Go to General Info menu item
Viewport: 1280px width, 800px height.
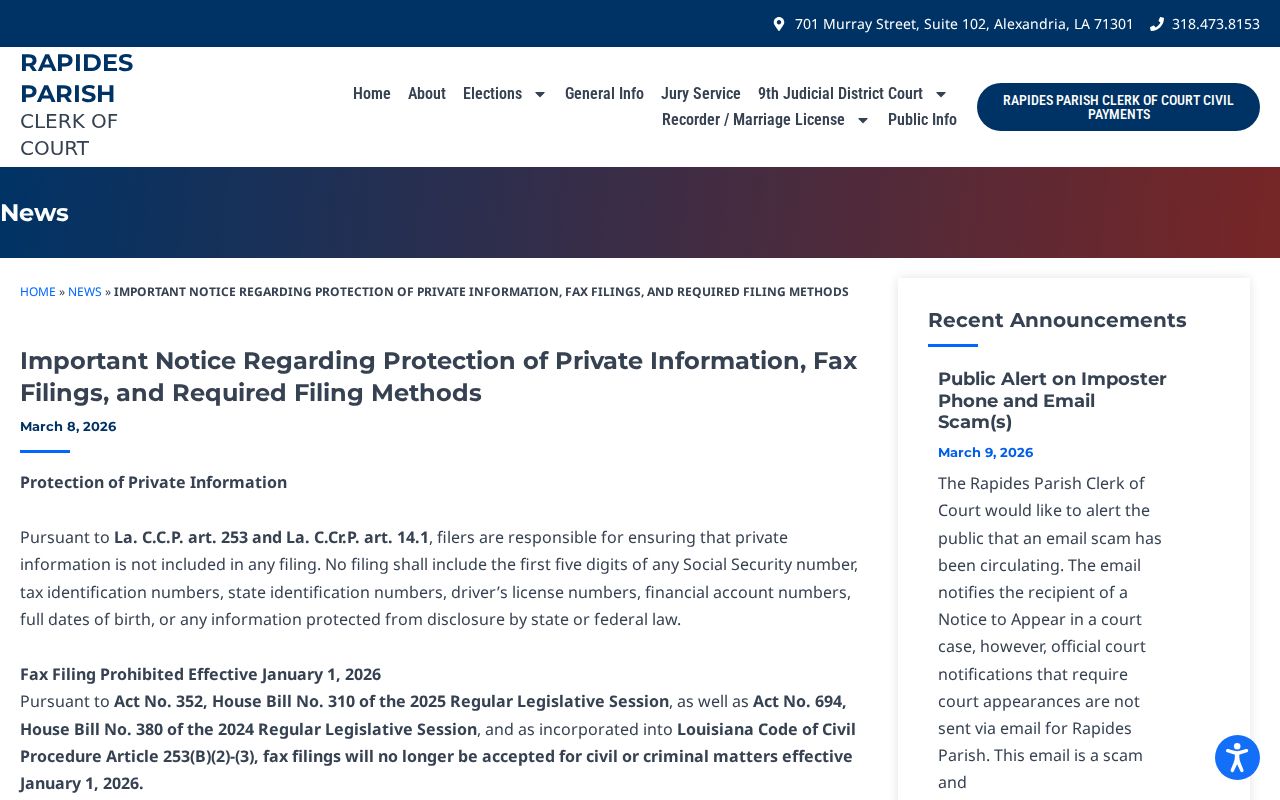pos(604,94)
